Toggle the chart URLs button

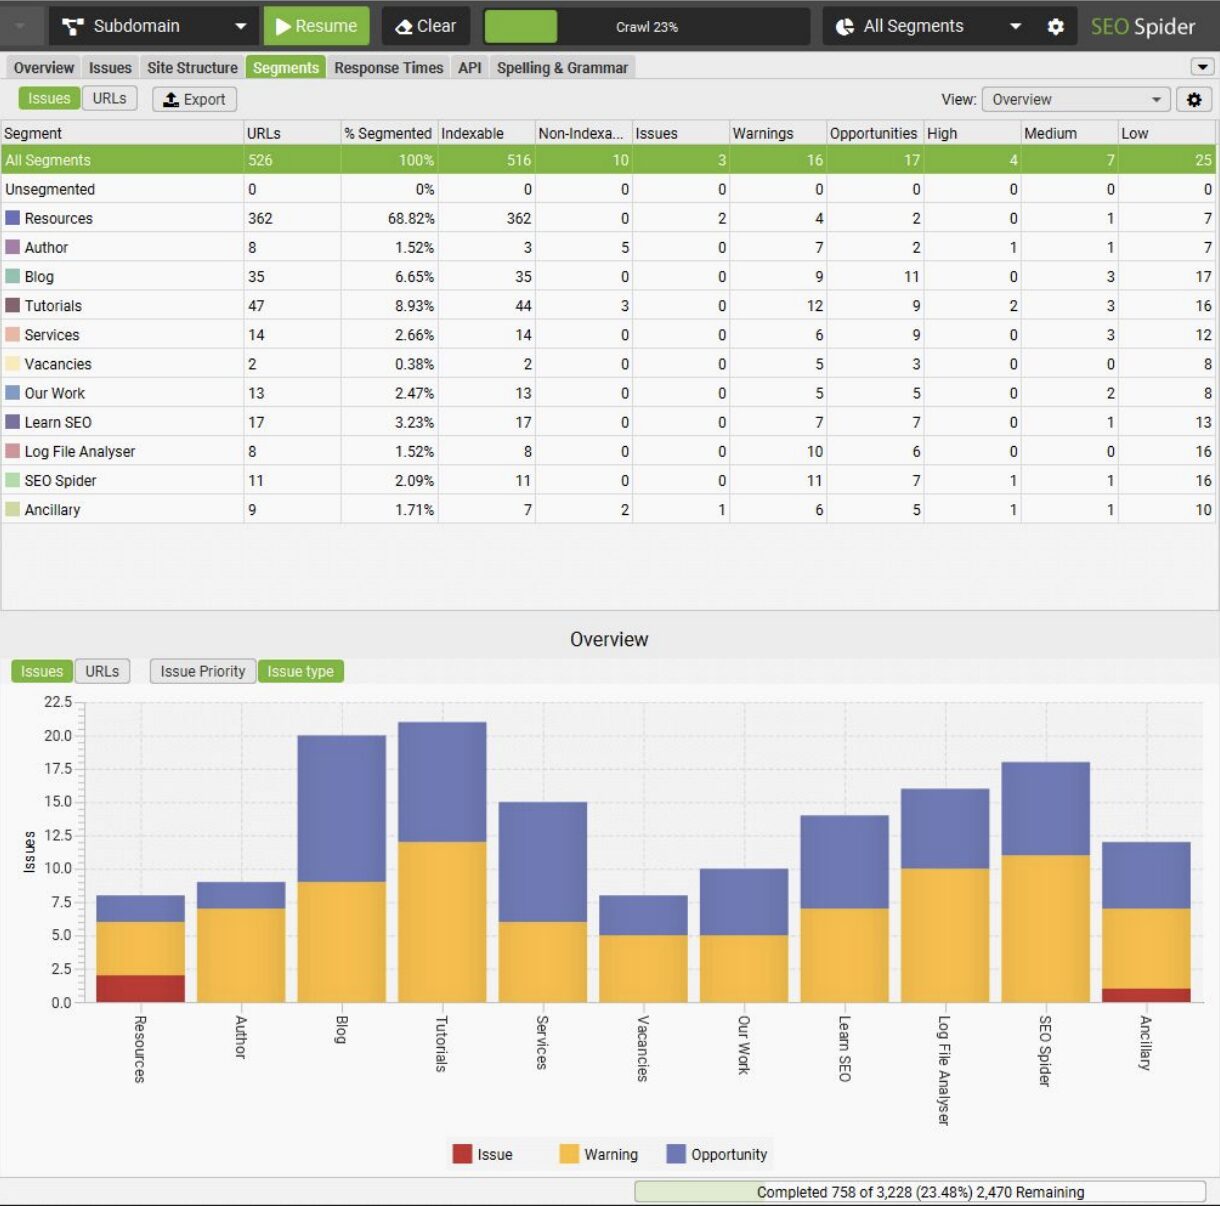click(102, 671)
